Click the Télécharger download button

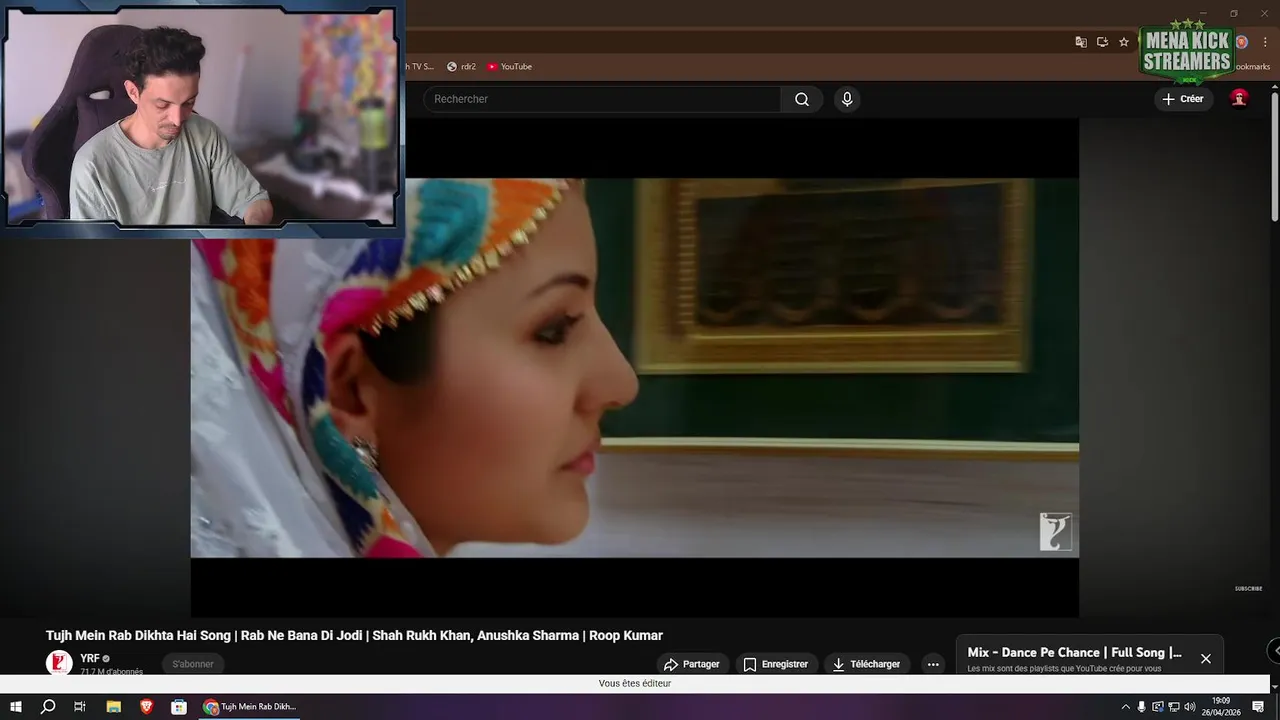click(x=866, y=664)
